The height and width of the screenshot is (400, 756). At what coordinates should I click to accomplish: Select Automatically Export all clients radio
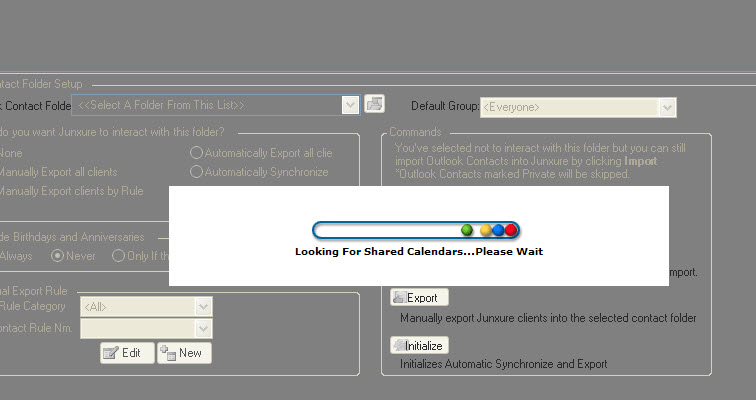pyautogui.click(x=196, y=153)
